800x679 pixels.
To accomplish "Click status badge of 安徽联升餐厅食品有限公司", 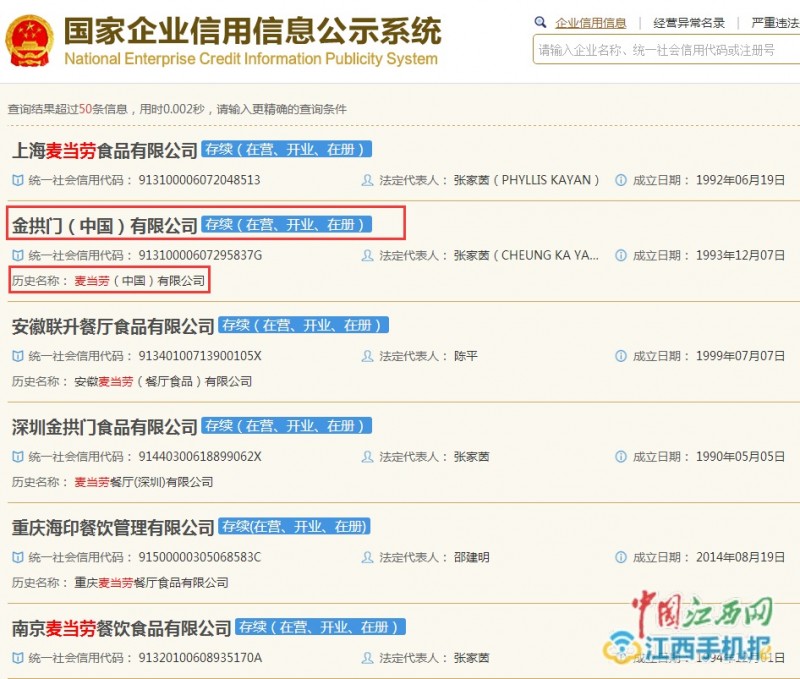I will pyautogui.click(x=304, y=325).
